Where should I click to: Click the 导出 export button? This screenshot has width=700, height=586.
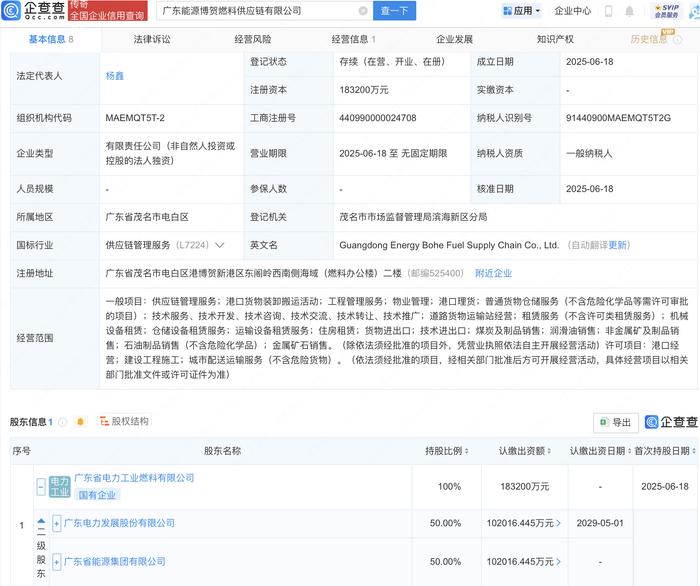coord(616,422)
